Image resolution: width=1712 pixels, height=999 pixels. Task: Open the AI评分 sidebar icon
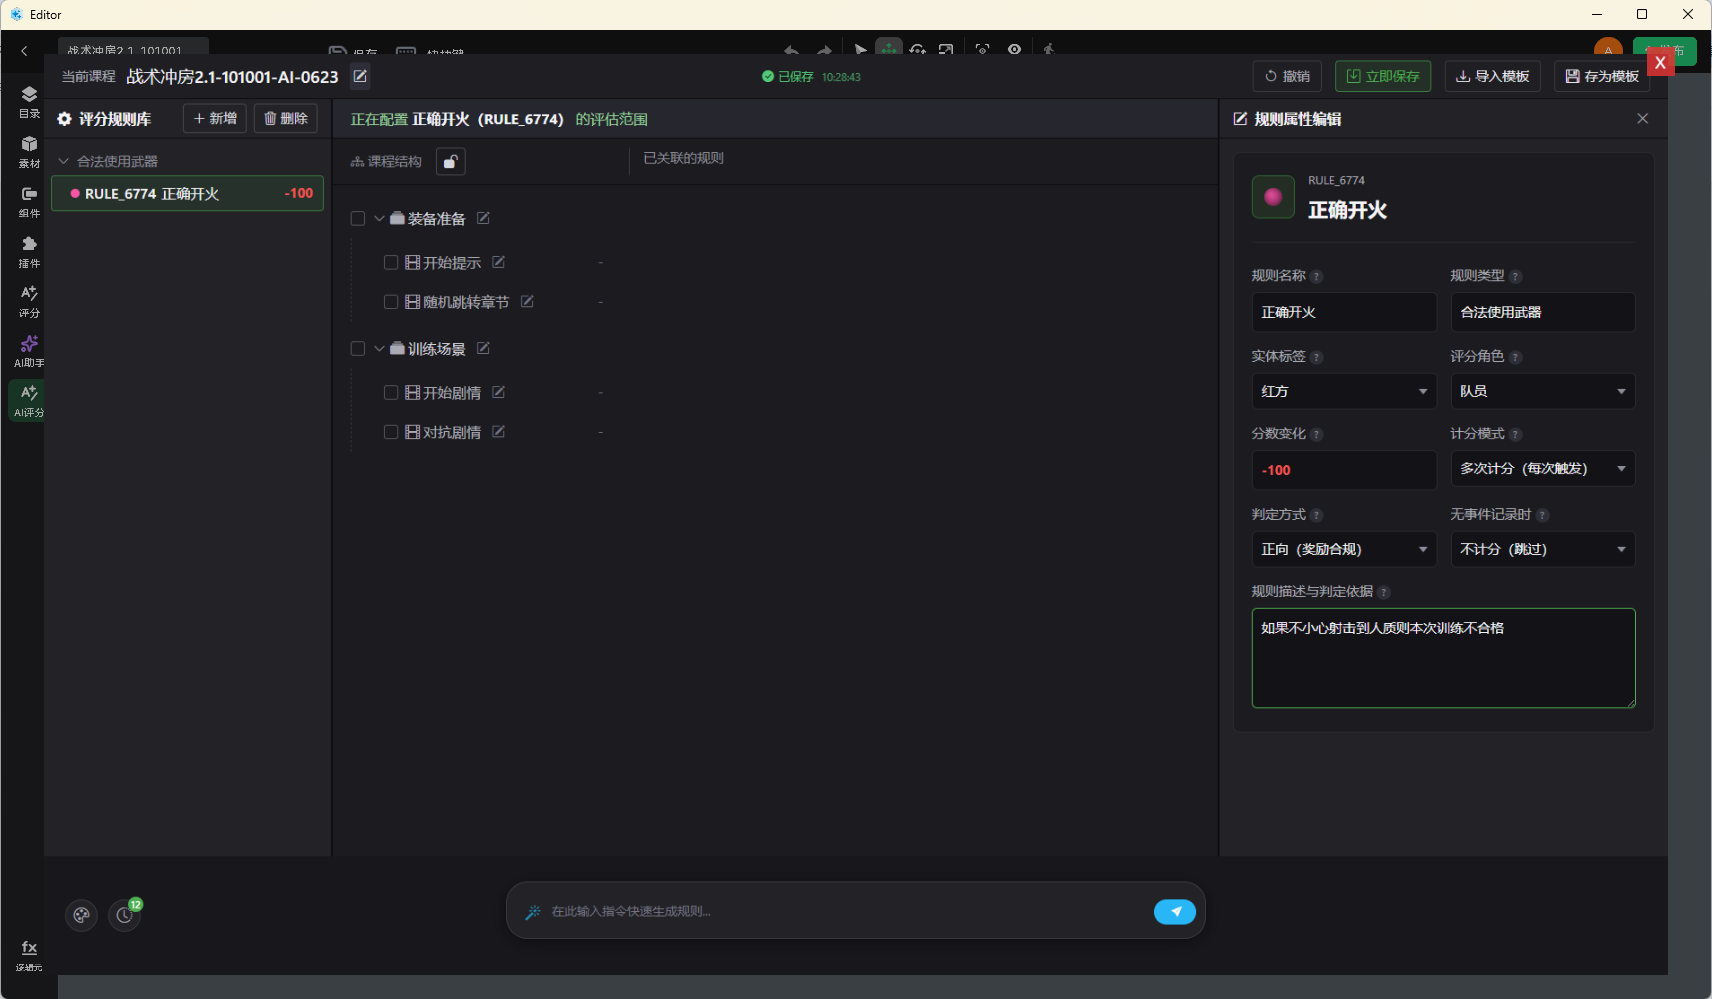(x=29, y=400)
